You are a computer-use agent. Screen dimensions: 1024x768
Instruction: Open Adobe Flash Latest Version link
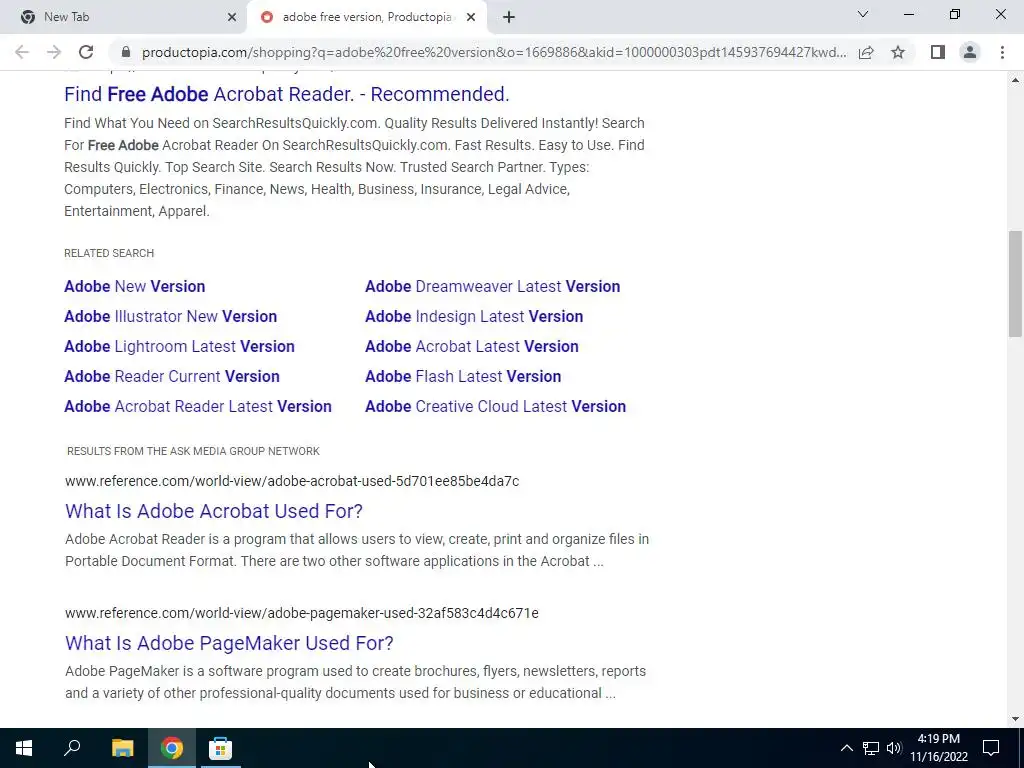click(x=463, y=376)
